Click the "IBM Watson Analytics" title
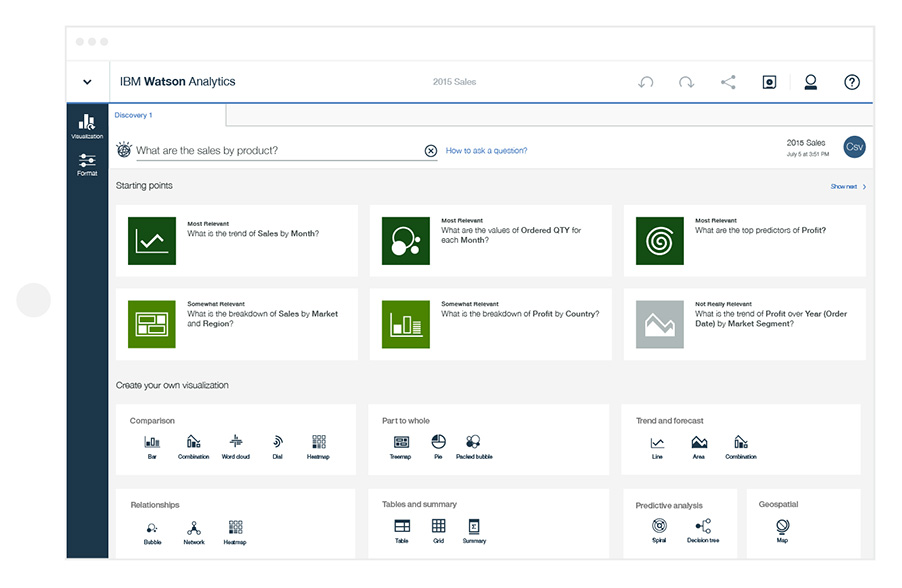This screenshot has width=902, height=588. 177,82
